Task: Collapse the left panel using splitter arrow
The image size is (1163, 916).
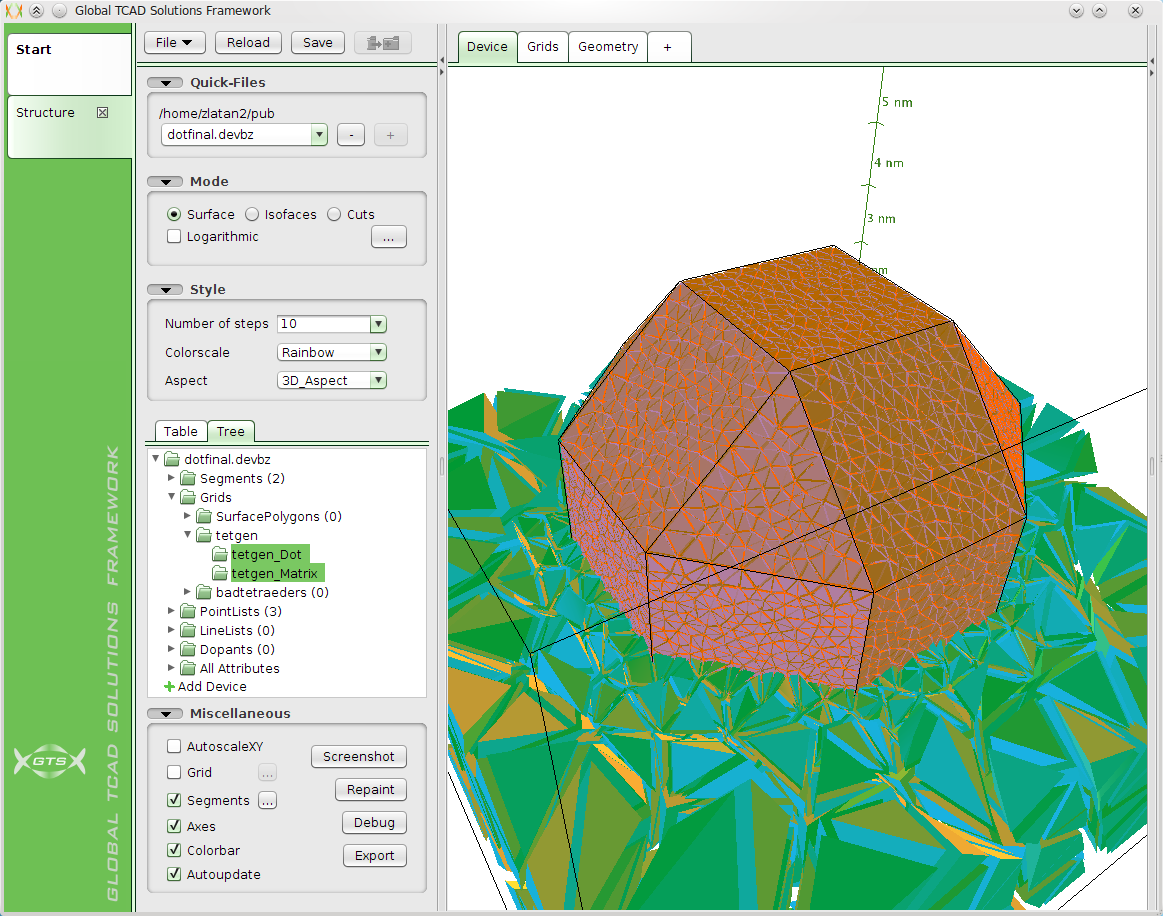Action: 442,61
